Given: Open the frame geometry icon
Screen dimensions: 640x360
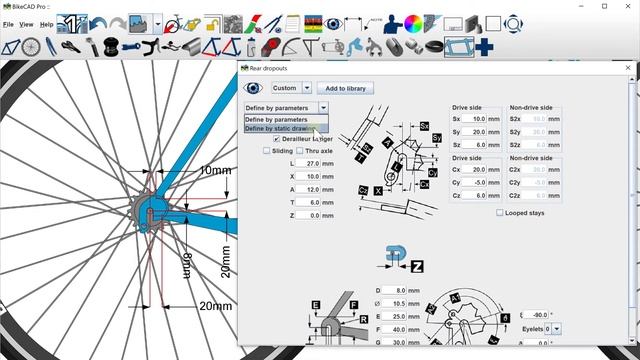Looking at the screenshot, I should (10, 47).
